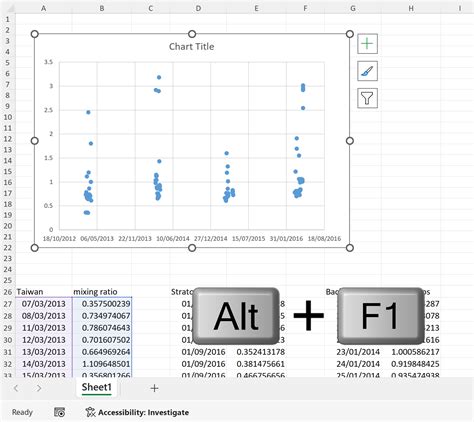The width and height of the screenshot is (474, 422).
Task: Select column C header
Action: pos(151,9)
